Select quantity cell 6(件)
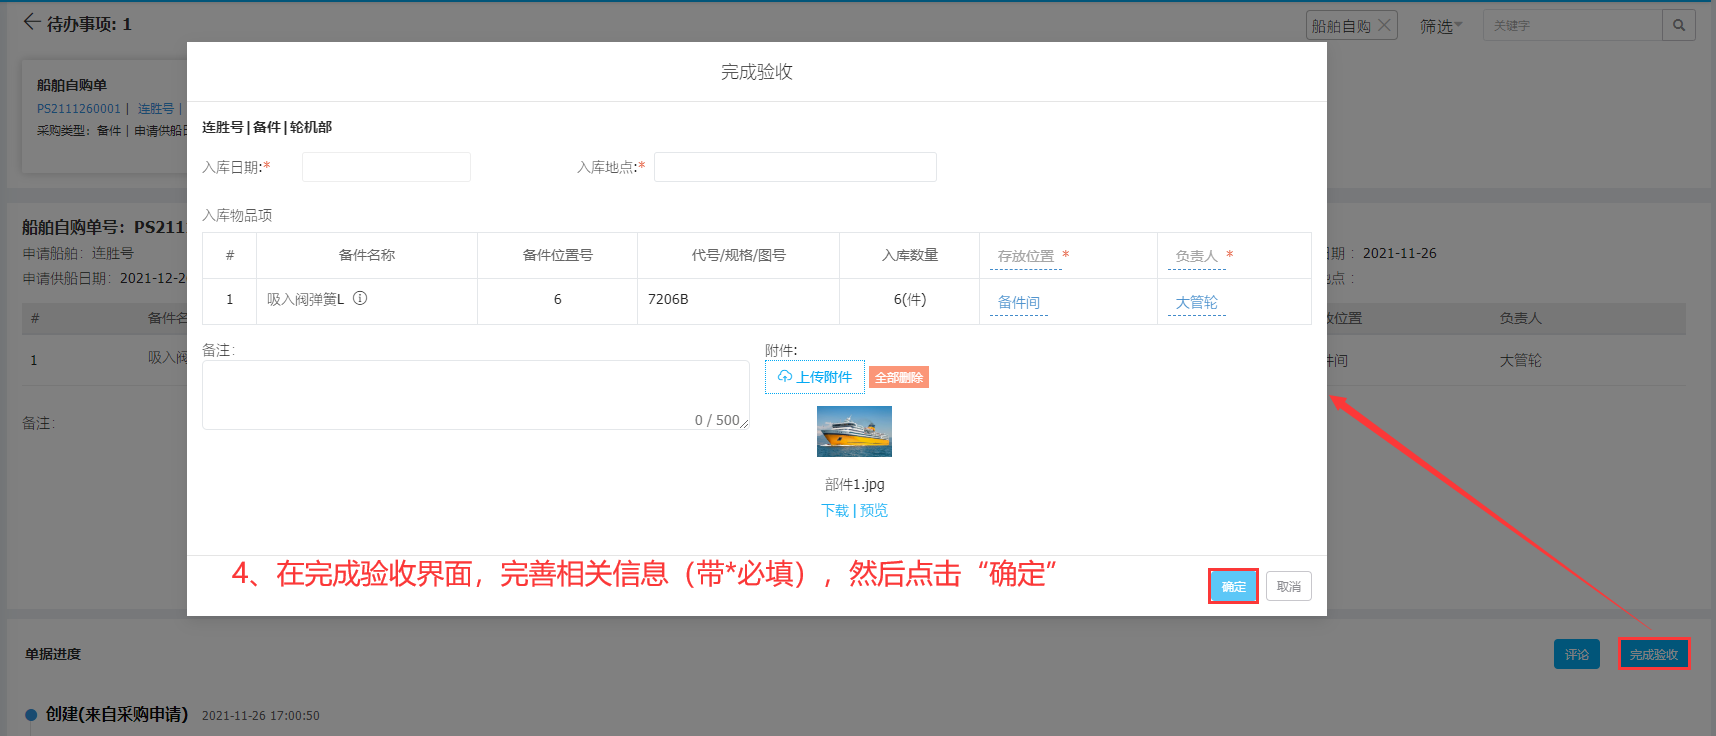Viewport: 1716px width, 736px height. coord(910,299)
